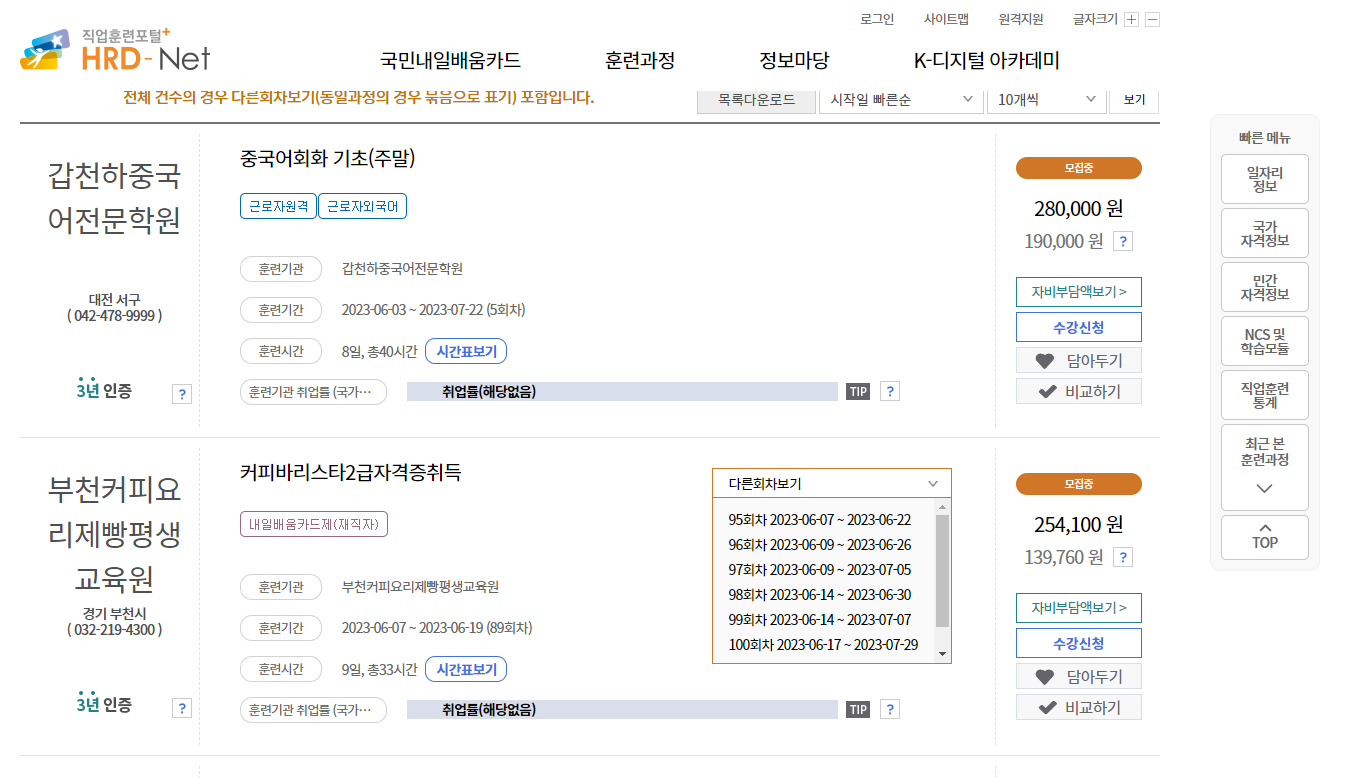Screen dimensions: 1346x777
Task: Shrink text using the 글자크기 minus icon
Action: pyautogui.click(x=1152, y=18)
